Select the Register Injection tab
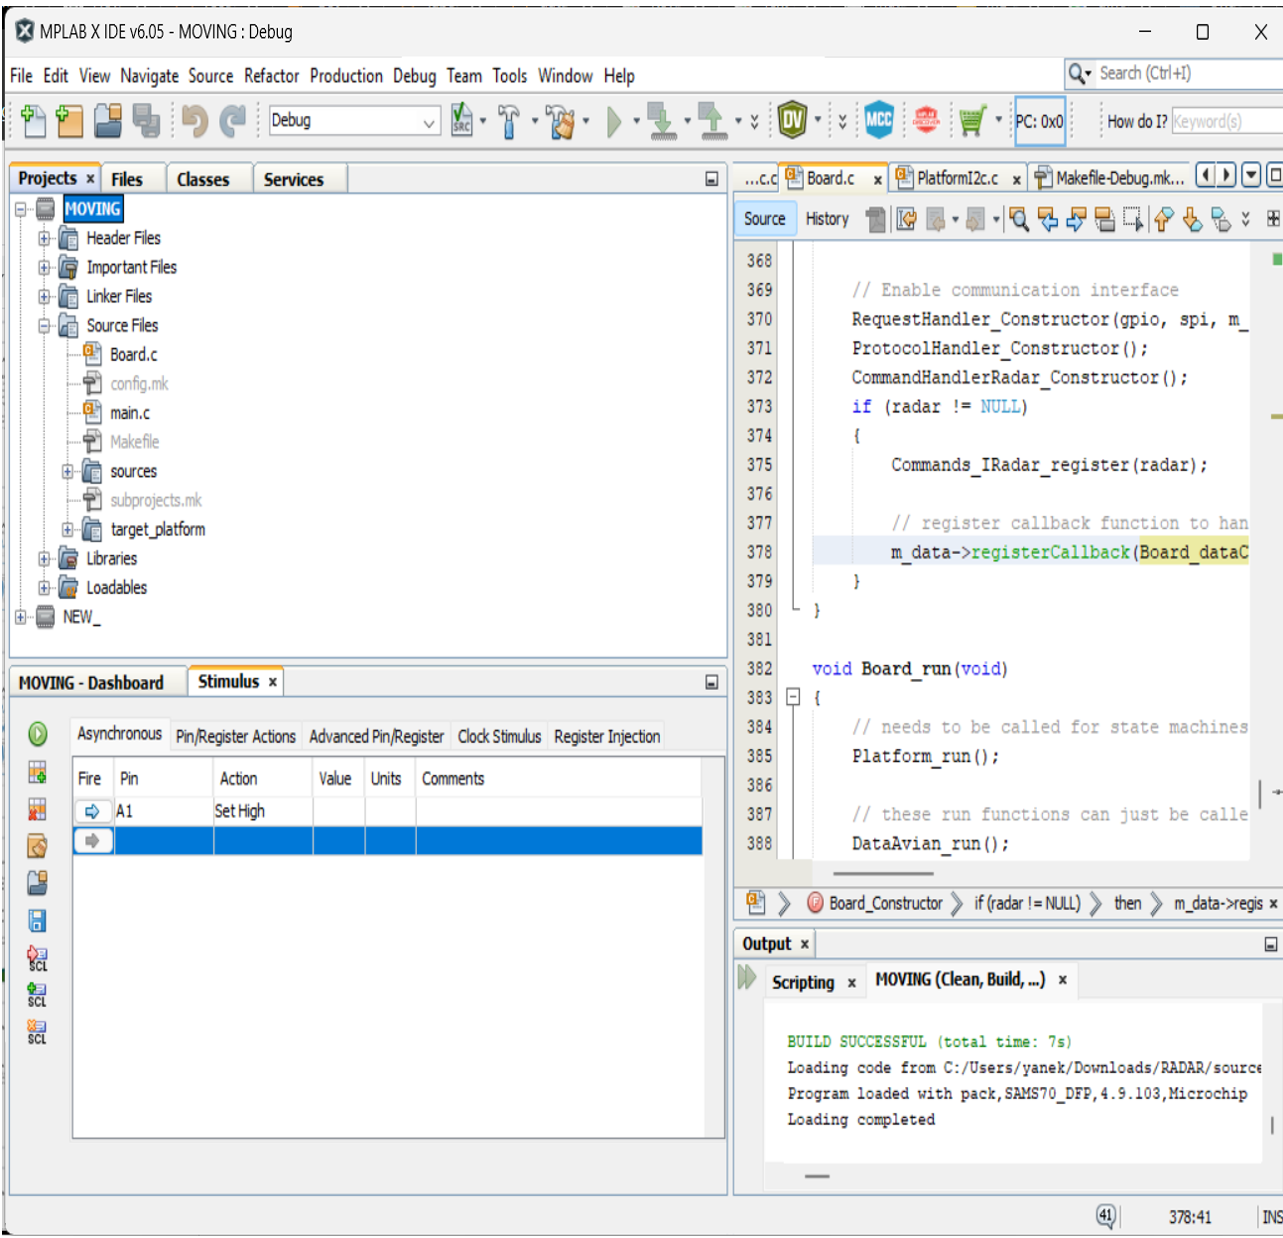 (607, 737)
